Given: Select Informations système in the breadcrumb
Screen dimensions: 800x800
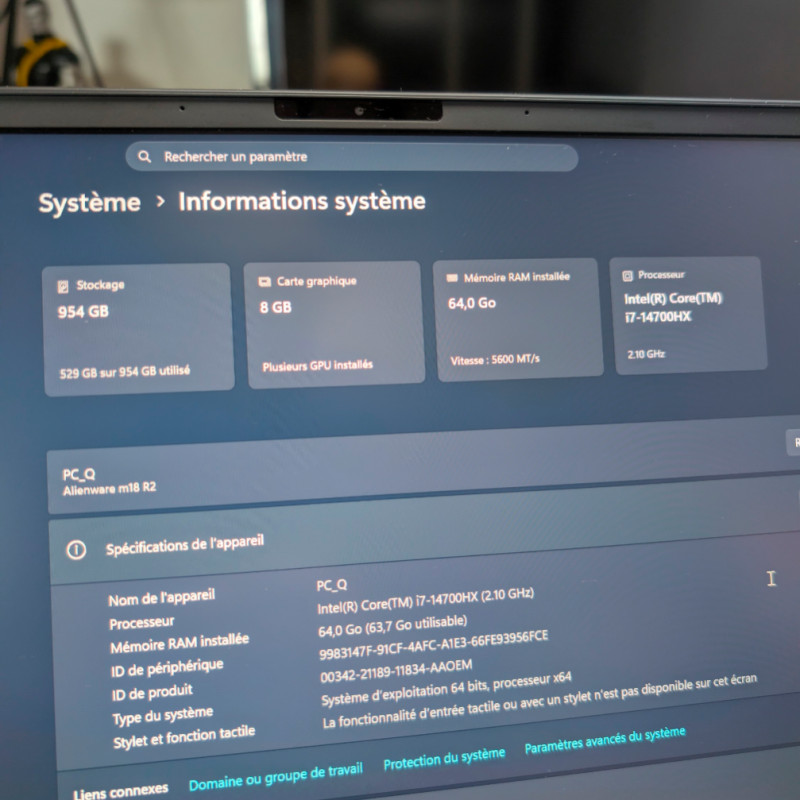Looking at the screenshot, I should coord(300,201).
